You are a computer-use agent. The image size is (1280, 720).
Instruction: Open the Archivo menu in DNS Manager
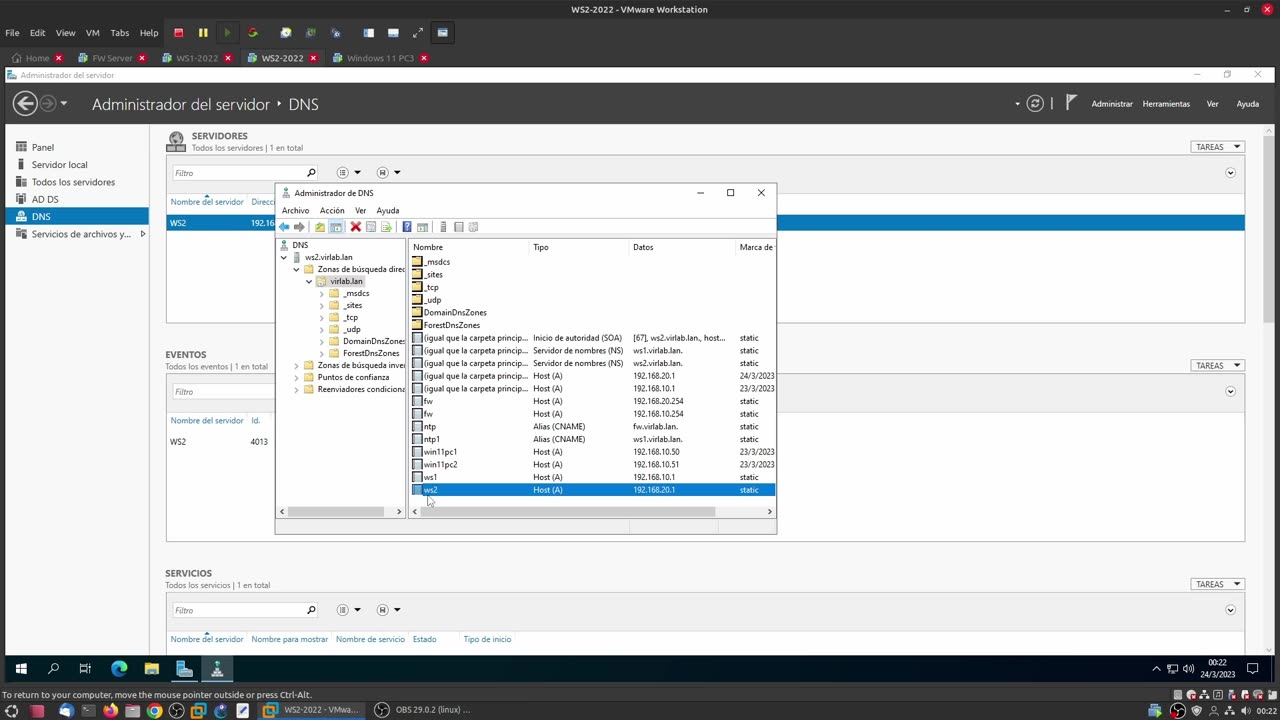295,210
